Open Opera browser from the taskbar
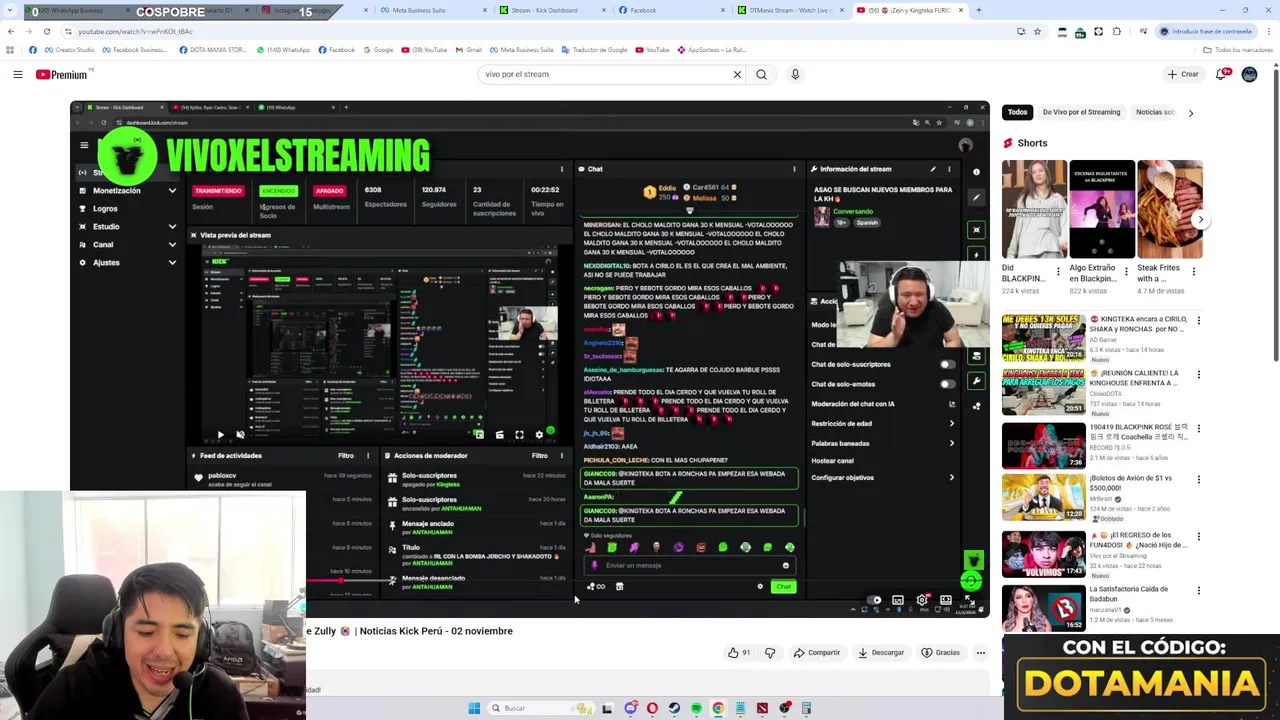This screenshot has height=720, width=1280. click(652, 708)
